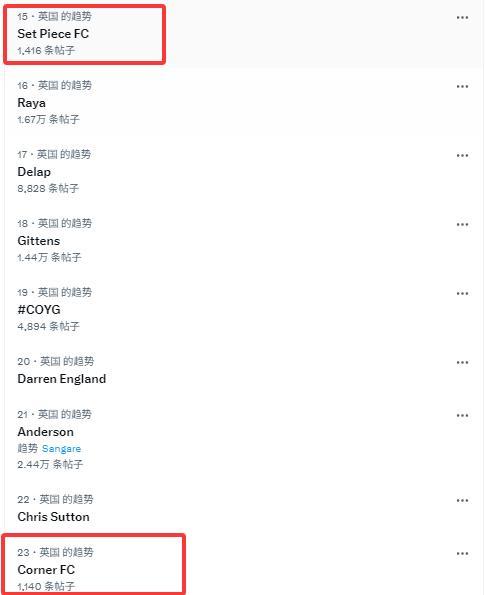Open more options for Darren England trend
The height and width of the screenshot is (595, 485).
(x=462, y=363)
